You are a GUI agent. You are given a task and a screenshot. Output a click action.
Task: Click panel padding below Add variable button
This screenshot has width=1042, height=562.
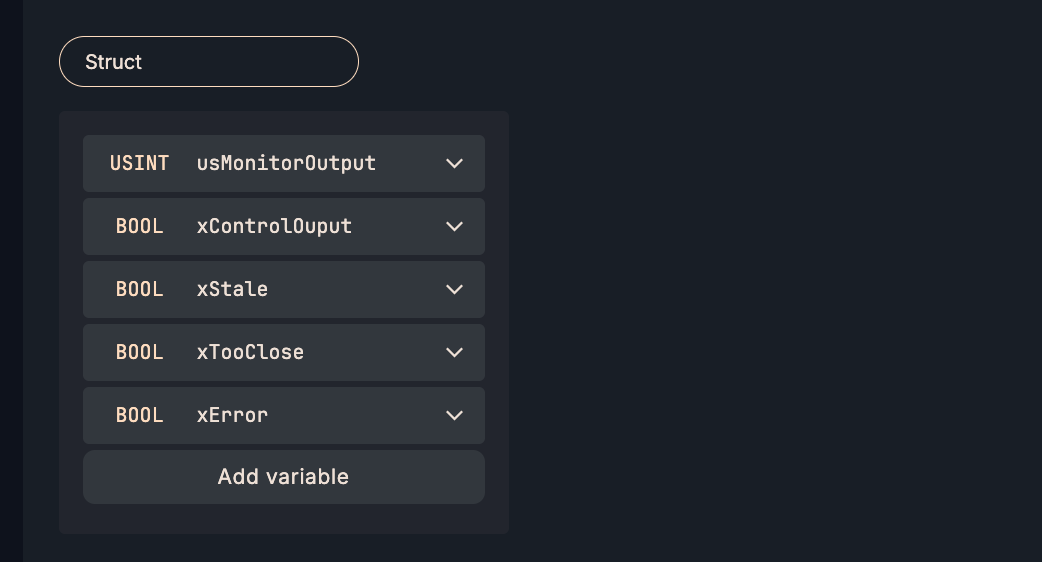tap(284, 519)
